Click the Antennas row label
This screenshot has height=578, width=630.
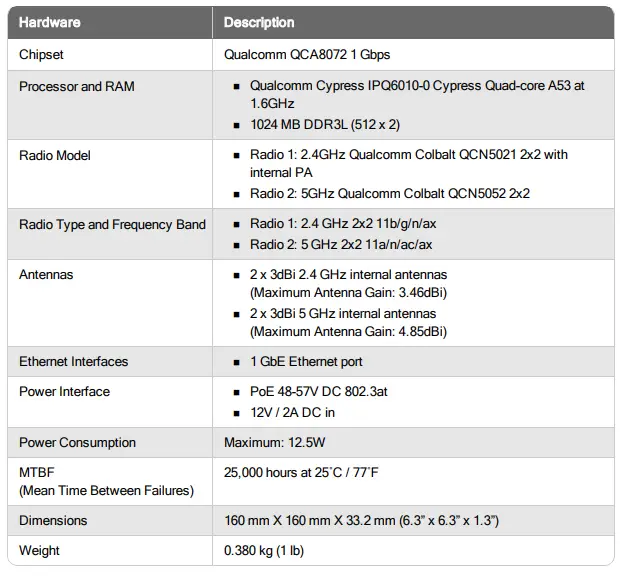click(46, 275)
